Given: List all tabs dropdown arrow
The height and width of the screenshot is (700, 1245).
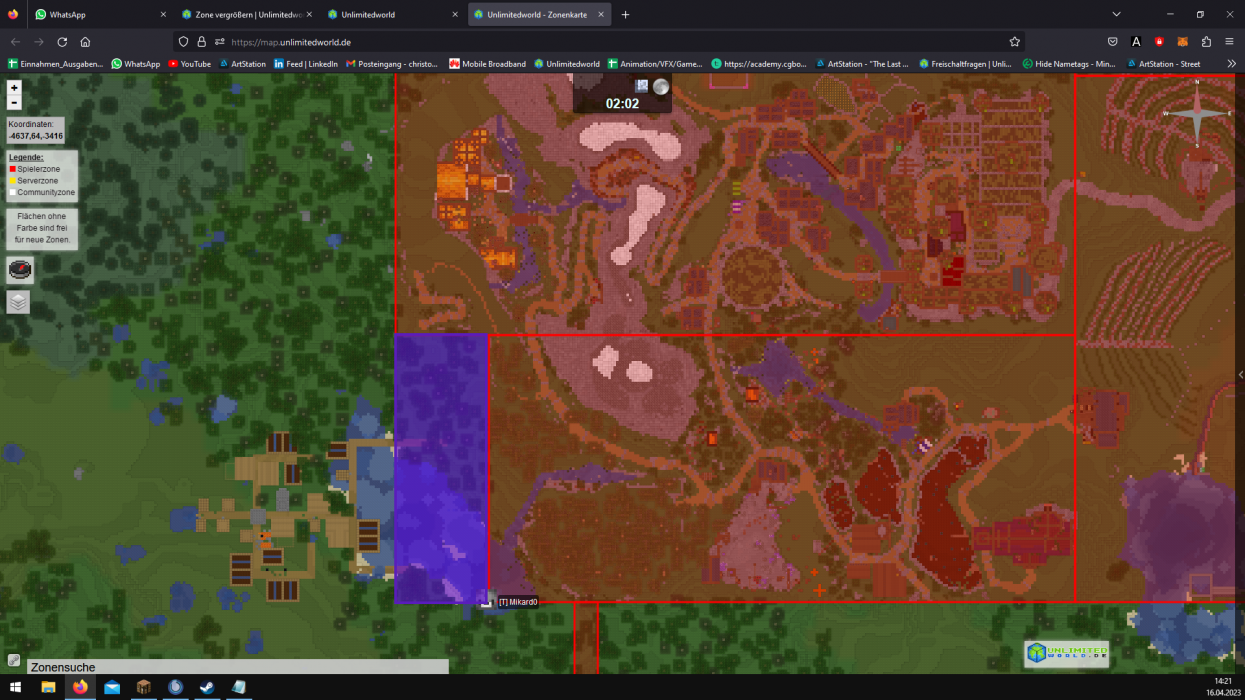Looking at the screenshot, I should [1116, 15].
